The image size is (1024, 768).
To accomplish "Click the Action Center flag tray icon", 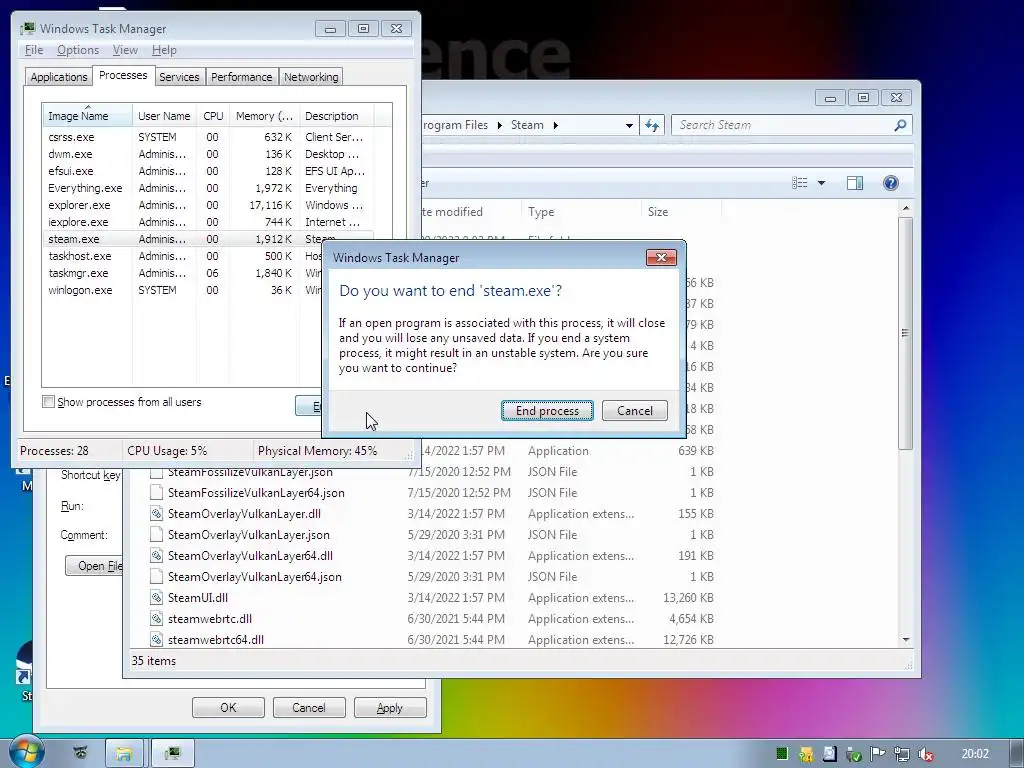I will (878, 754).
